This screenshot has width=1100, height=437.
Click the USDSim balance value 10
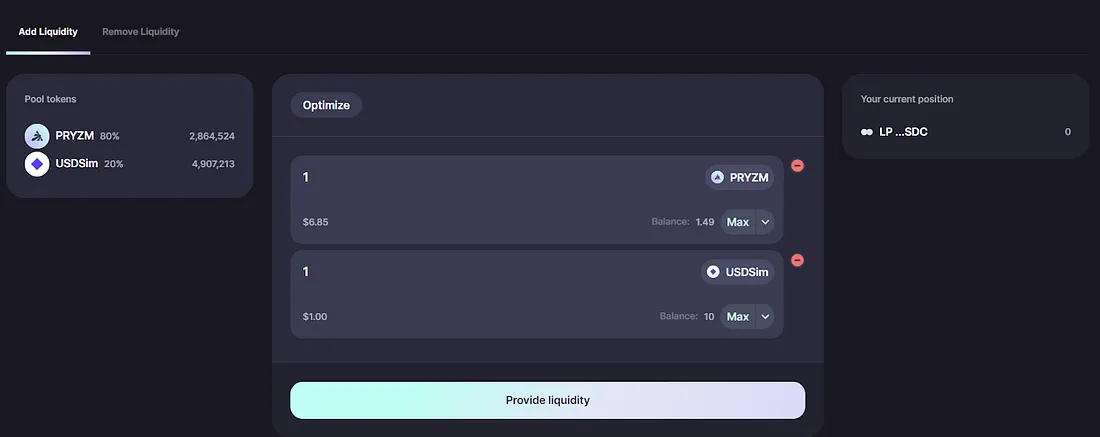(708, 317)
